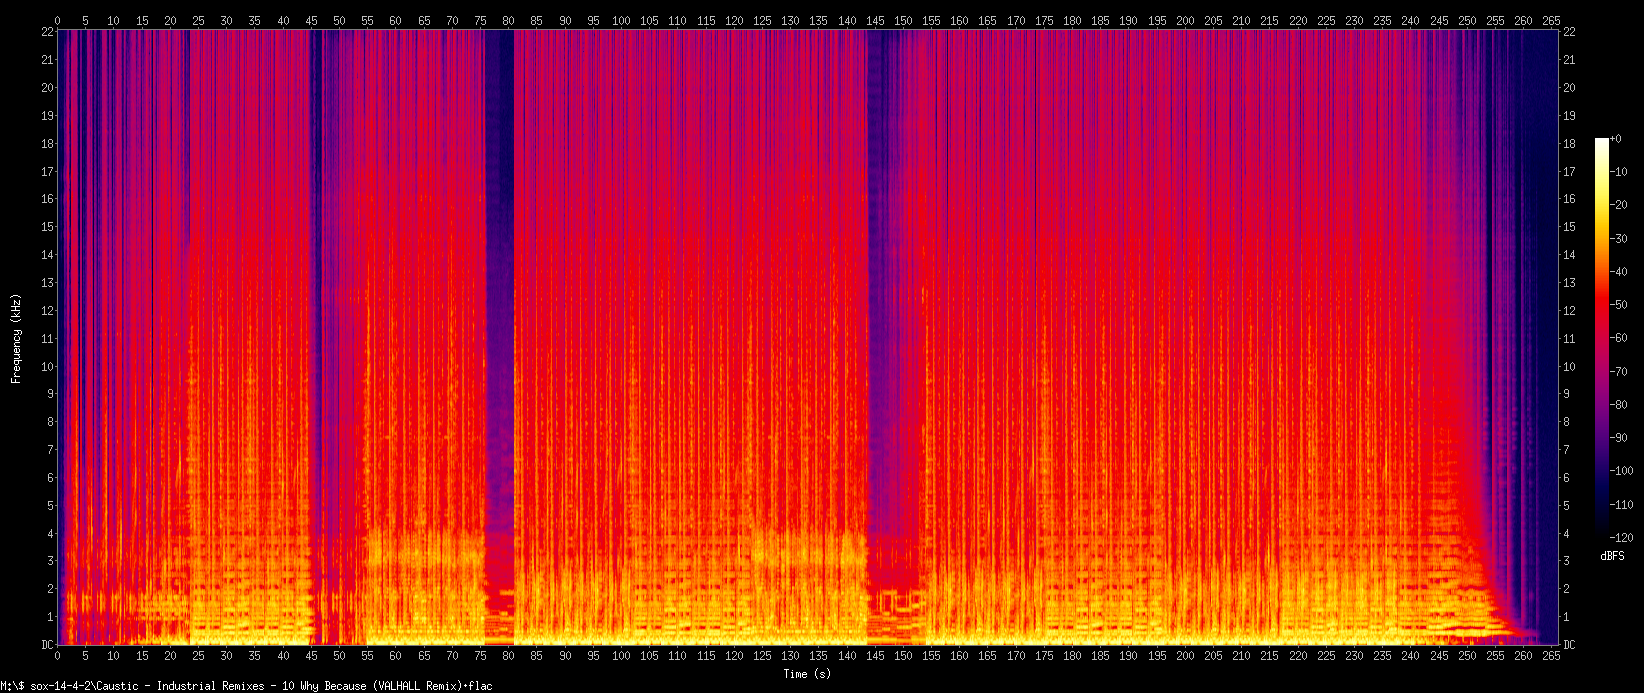Click the "45" tick on the top time axis
Image resolution: width=1644 pixels, height=693 pixels.
coord(311,20)
